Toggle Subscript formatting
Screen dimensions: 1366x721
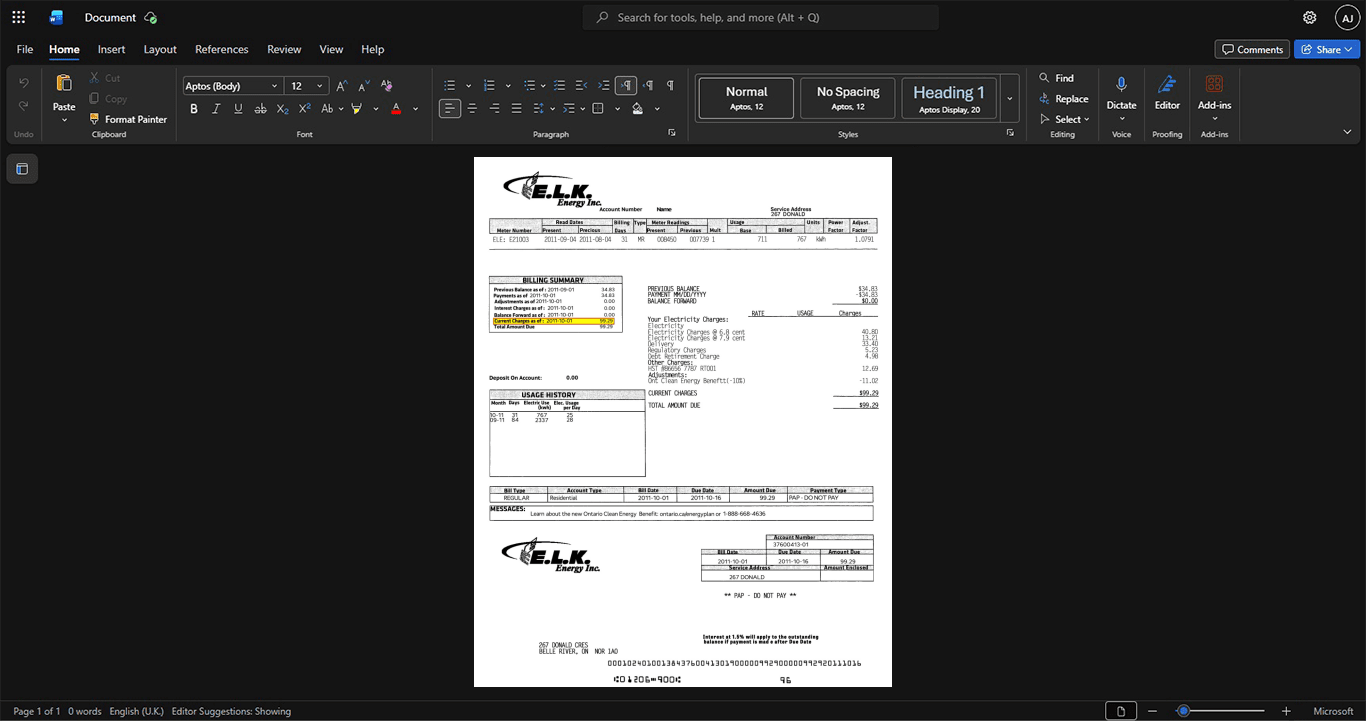point(282,108)
